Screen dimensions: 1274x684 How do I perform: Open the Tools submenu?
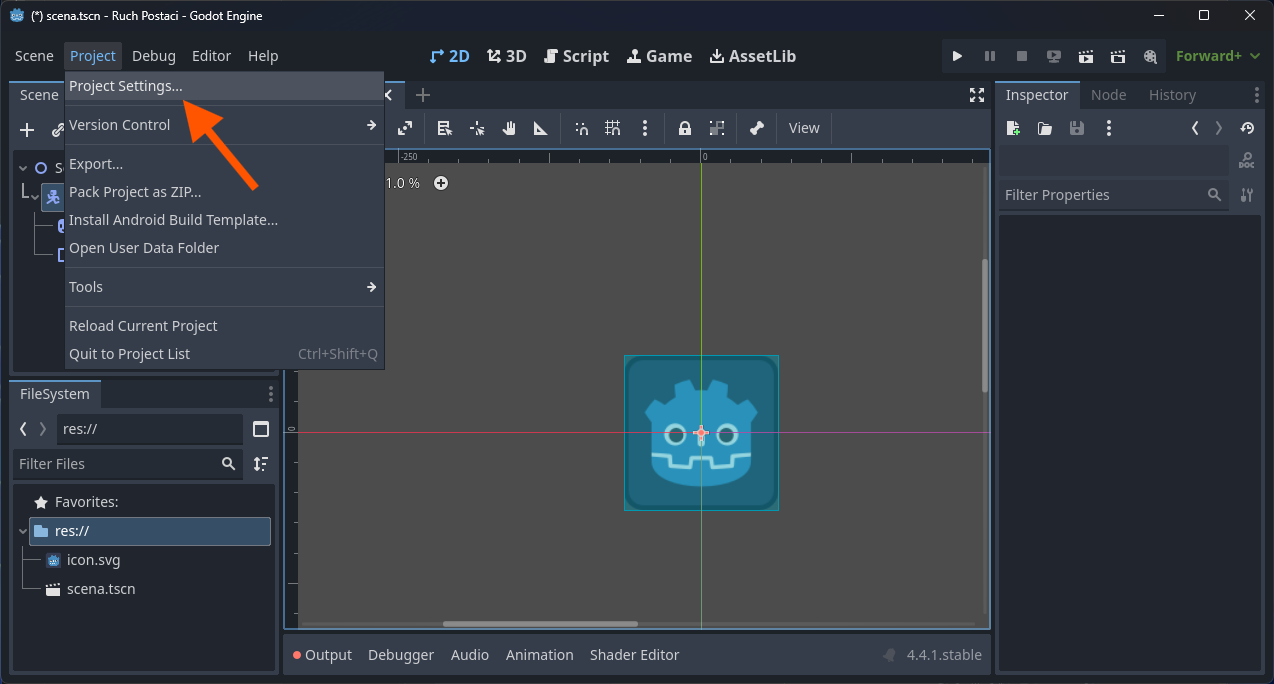click(x=224, y=287)
